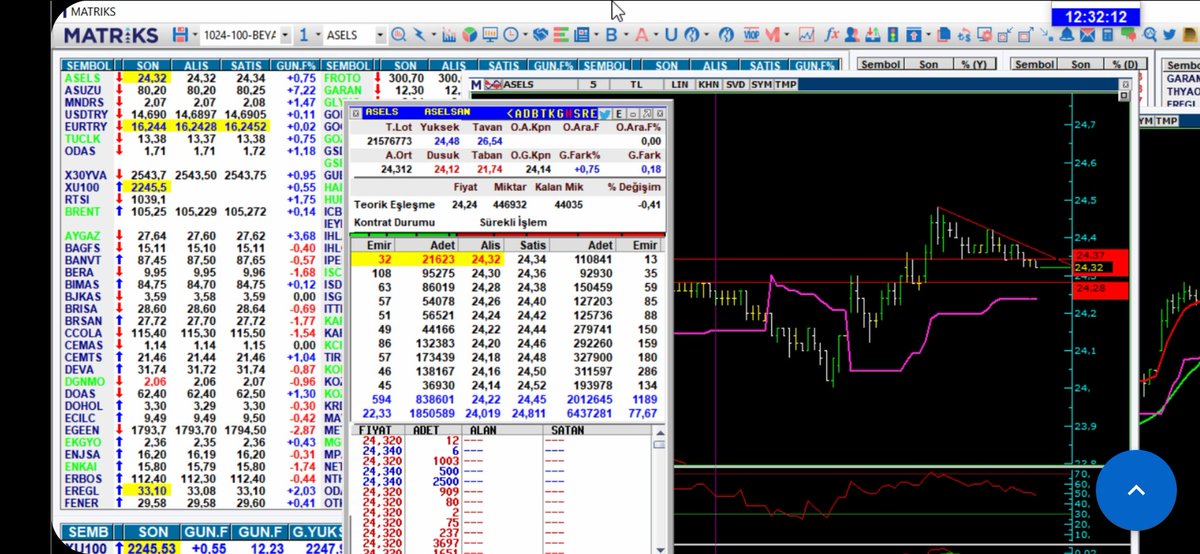
Task: Open the chat bubbles icon in toolbar
Action: [1128, 35]
